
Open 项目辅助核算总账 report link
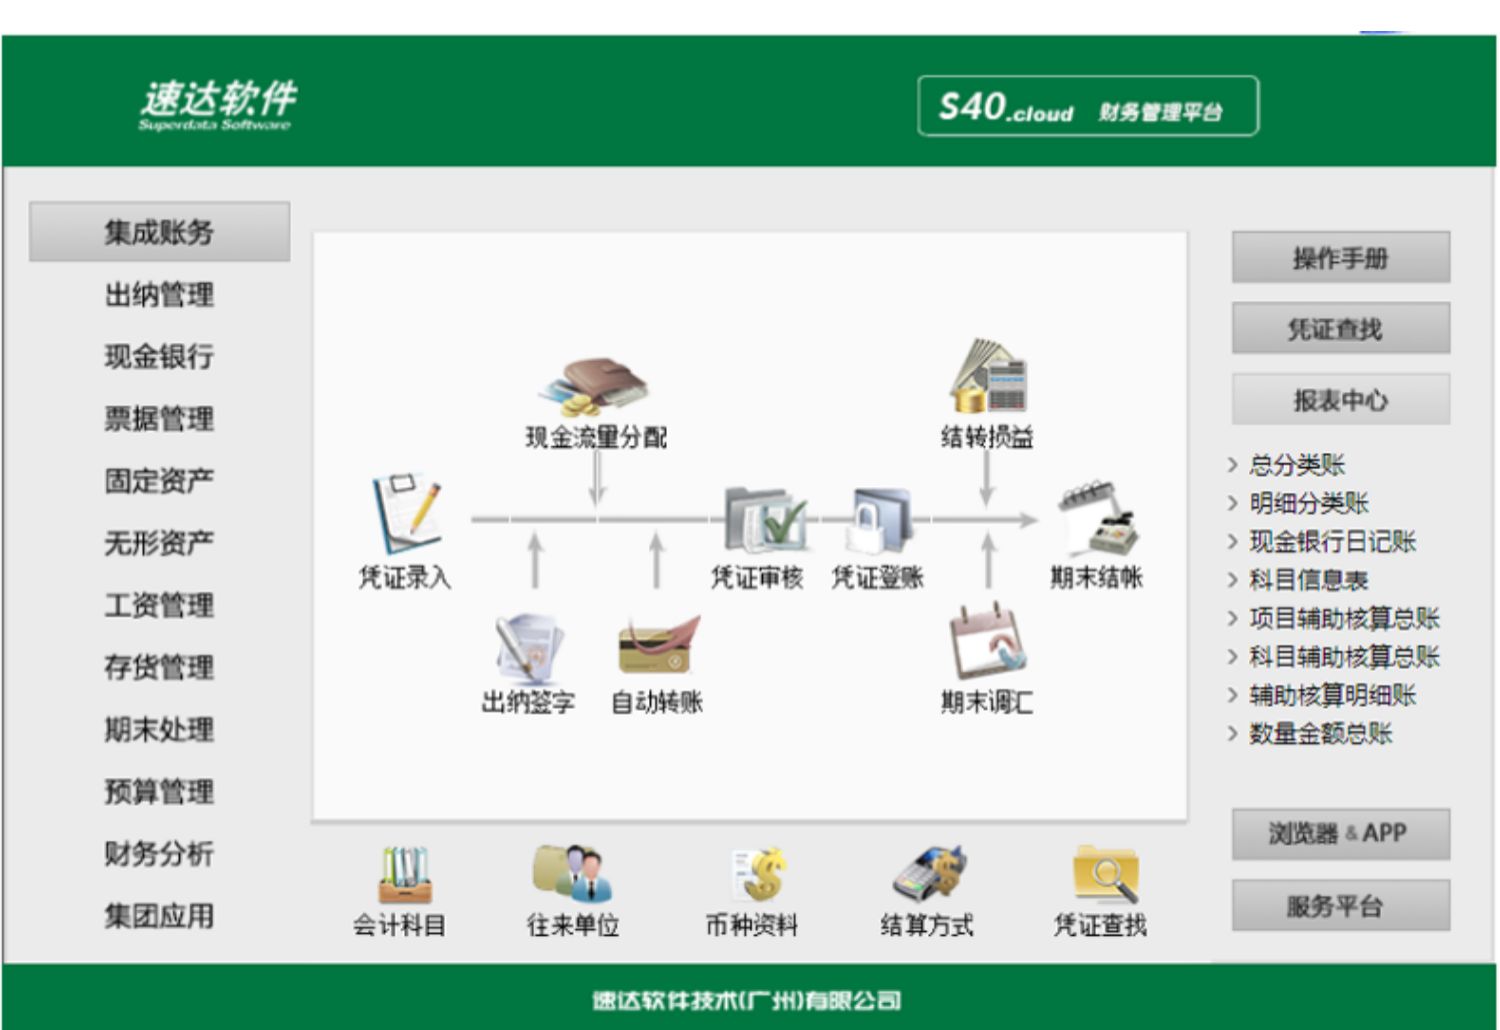[x=1345, y=619]
